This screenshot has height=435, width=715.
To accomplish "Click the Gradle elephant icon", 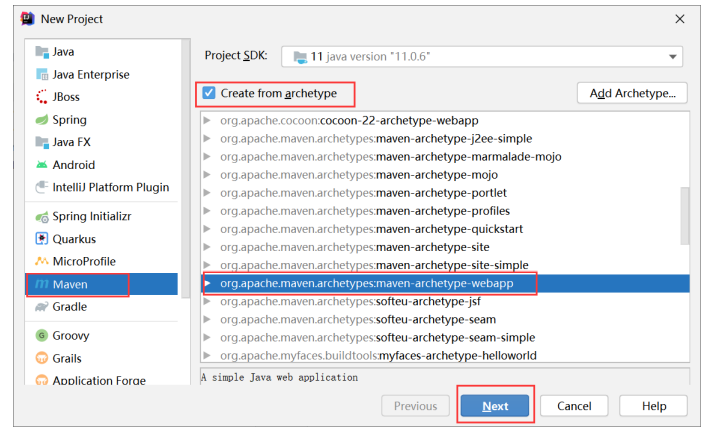I will (42, 307).
